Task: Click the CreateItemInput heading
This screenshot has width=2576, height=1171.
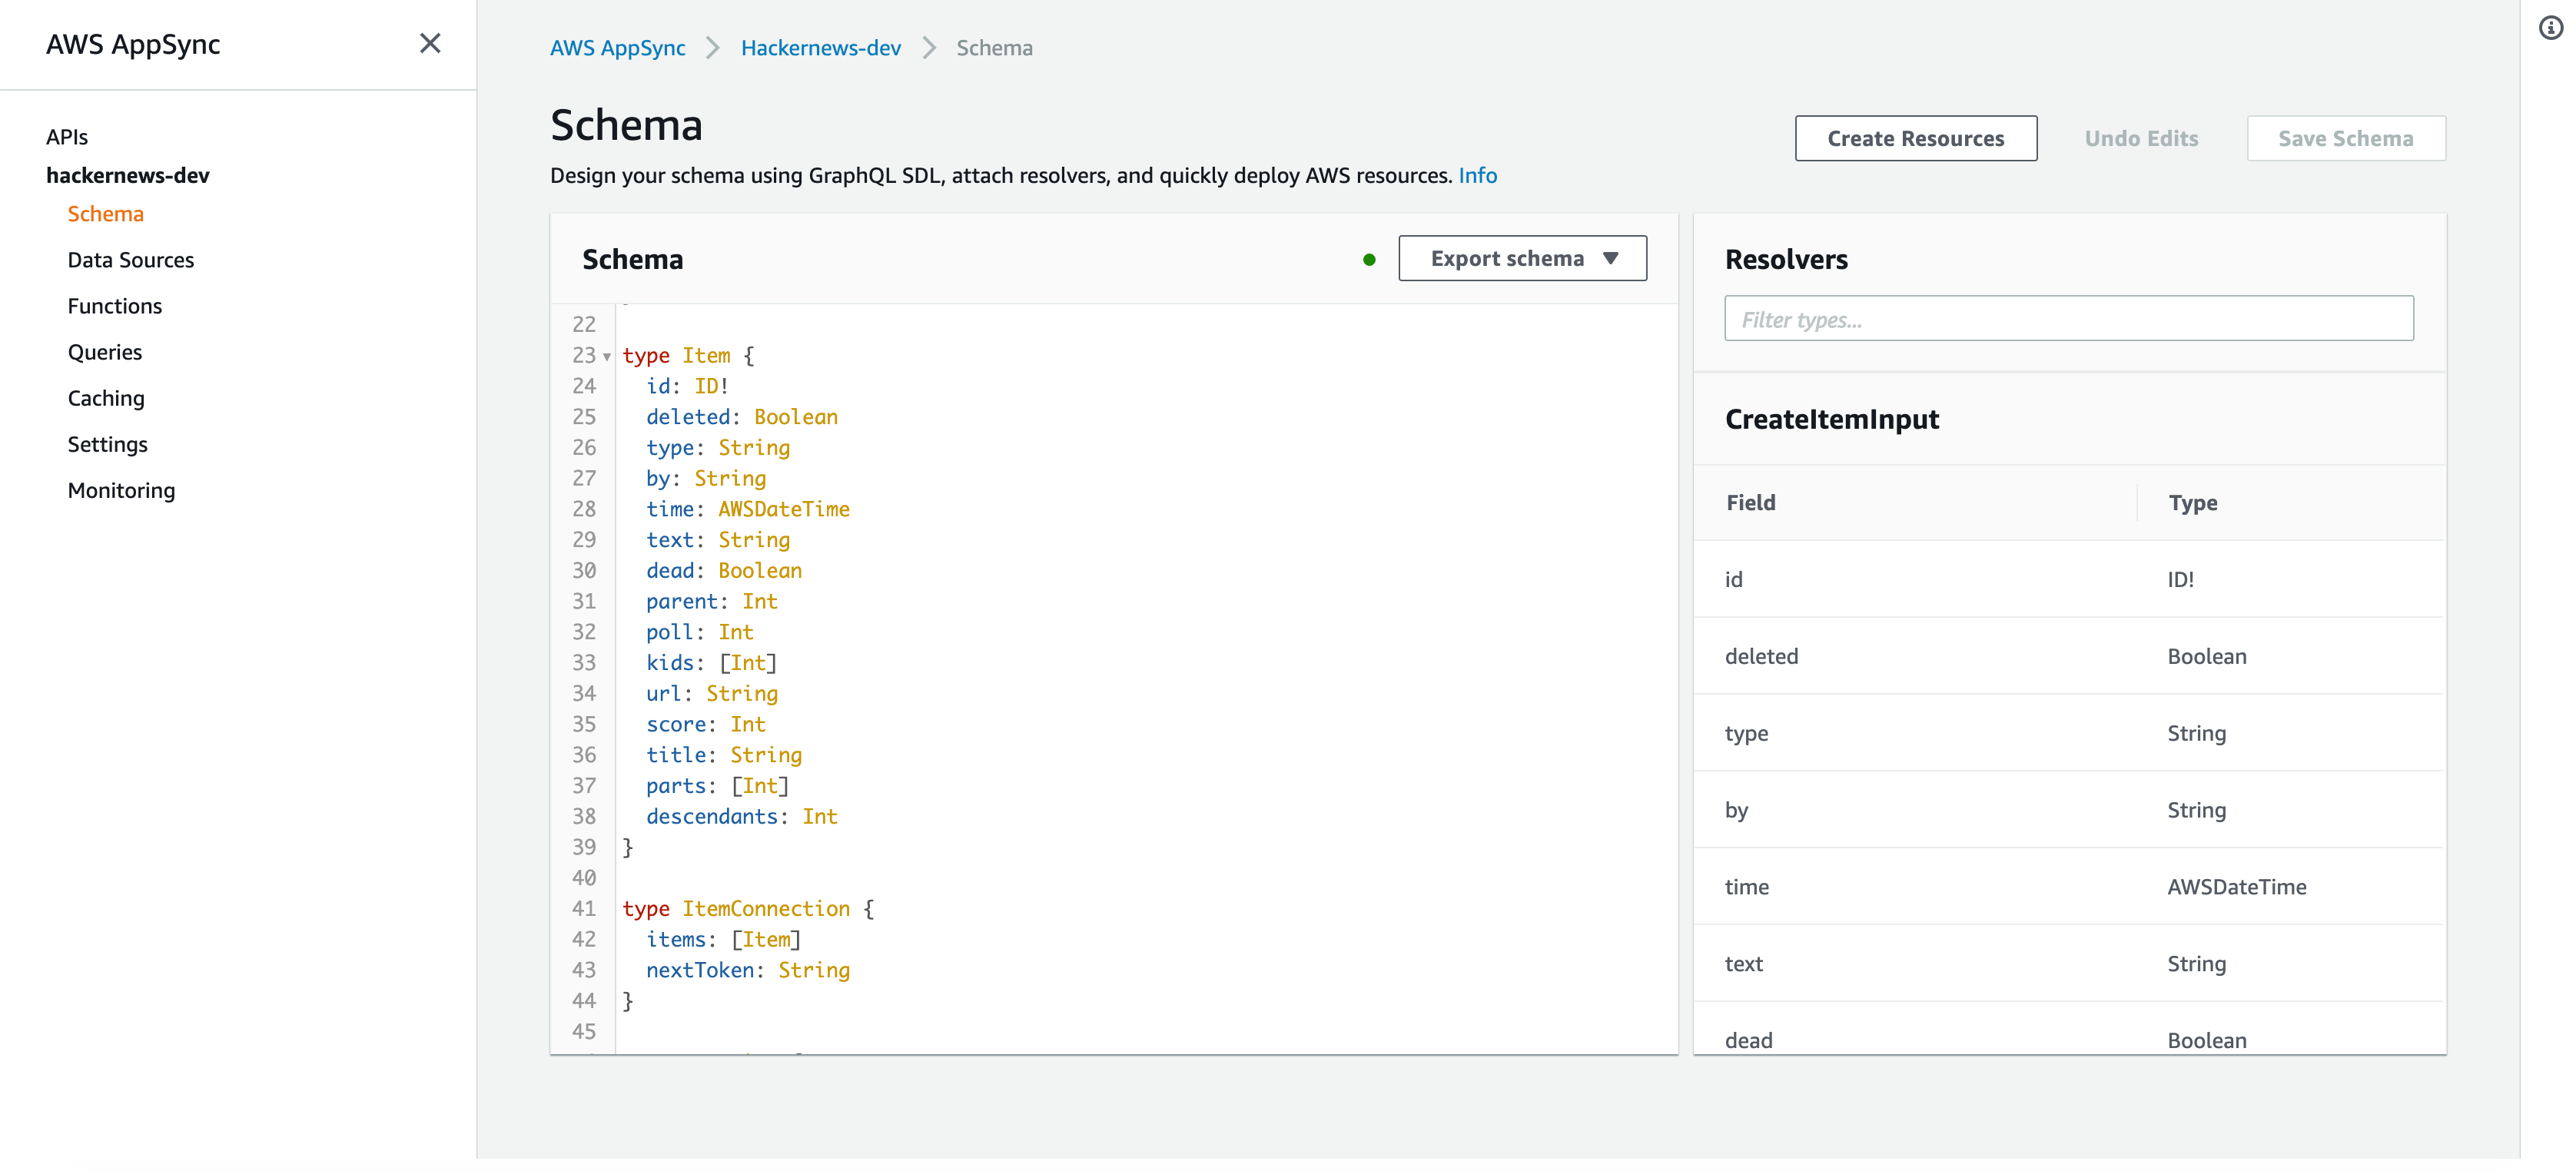Action: point(1832,419)
